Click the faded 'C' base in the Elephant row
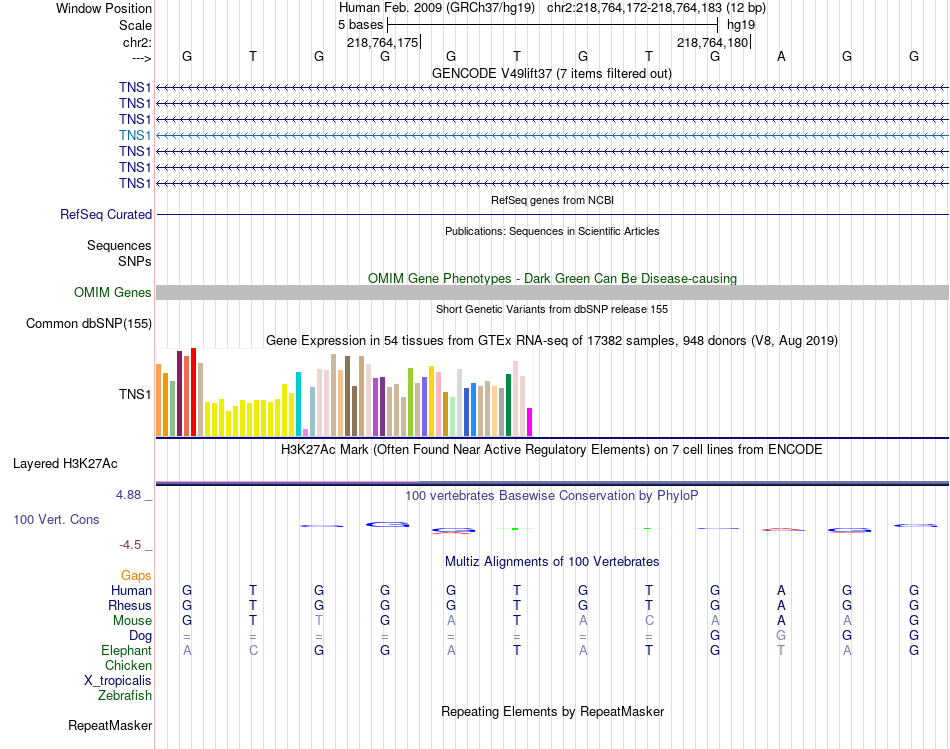The height and width of the screenshot is (749, 950). click(x=253, y=650)
